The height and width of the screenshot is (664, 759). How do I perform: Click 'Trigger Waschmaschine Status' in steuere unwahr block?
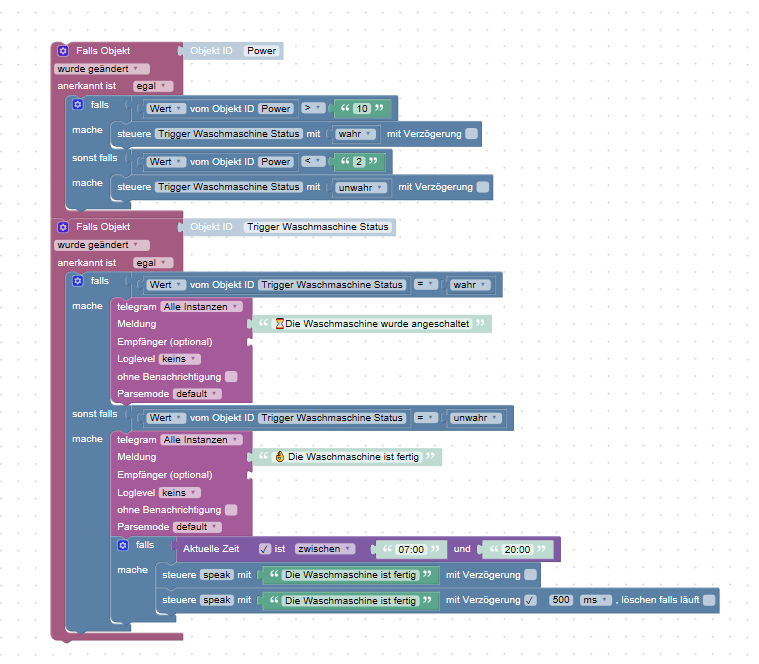pos(228,187)
